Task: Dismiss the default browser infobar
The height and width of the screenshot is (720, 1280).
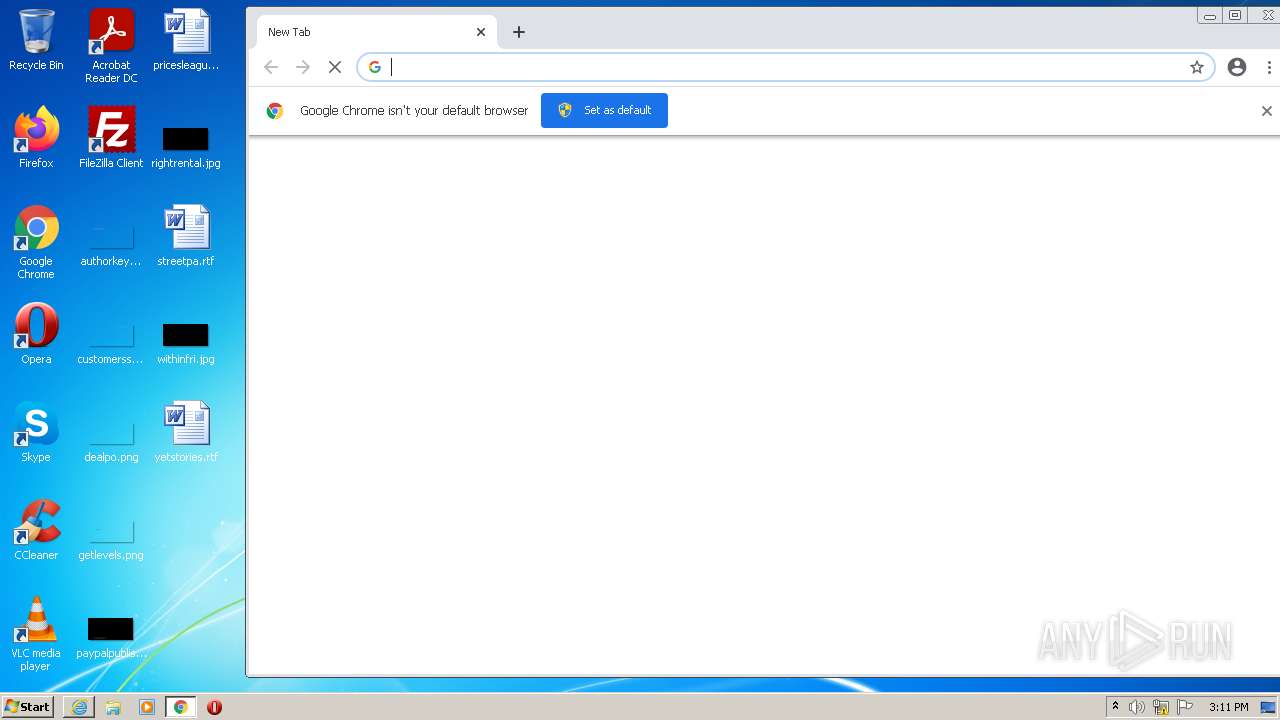Action: (x=1267, y=111)
